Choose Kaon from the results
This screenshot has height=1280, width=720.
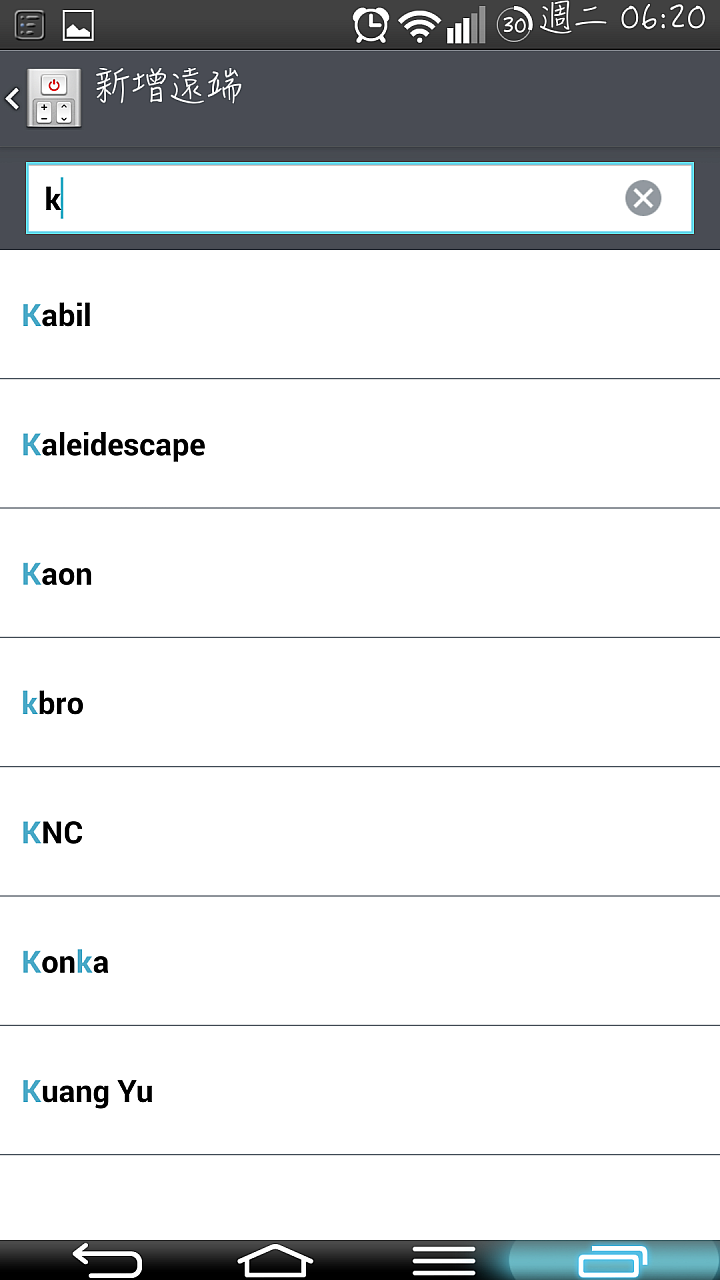[x=360, y=573]
